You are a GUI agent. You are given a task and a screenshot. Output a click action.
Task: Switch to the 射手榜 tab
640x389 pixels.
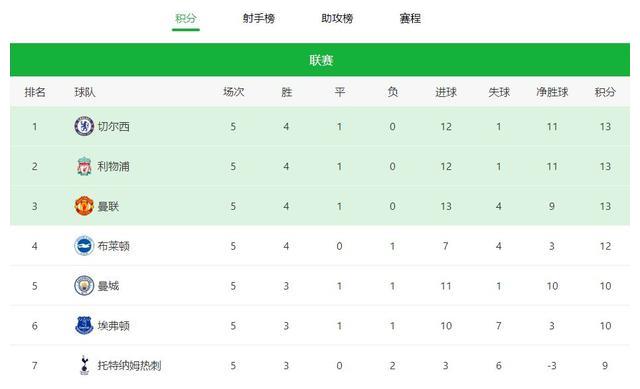click(x=259, y=18)
